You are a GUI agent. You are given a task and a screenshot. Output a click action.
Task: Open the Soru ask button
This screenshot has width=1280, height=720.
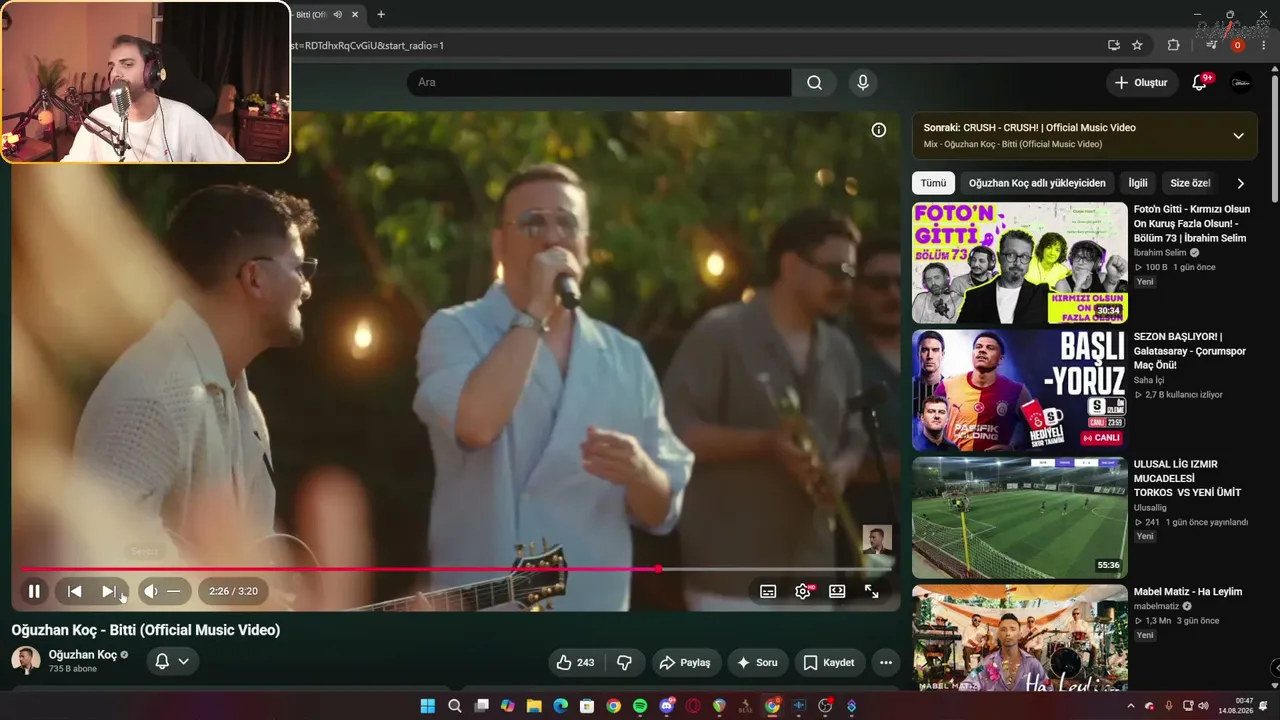pos(757,662)
